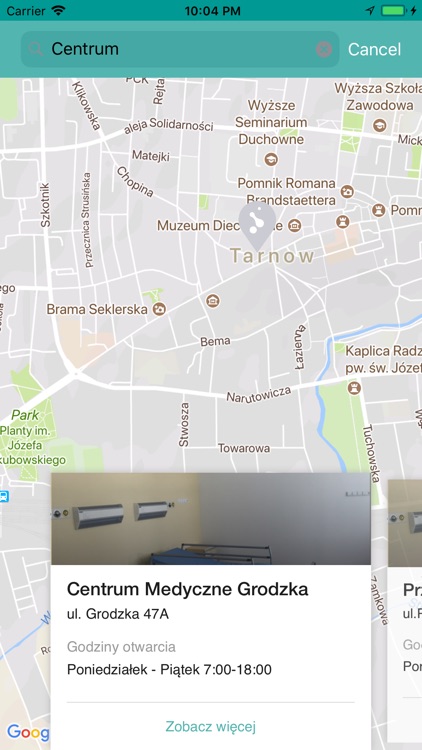Open Zobacz więcej link
This screenshot has height=750, width=422.
click(x=211, y=727)
